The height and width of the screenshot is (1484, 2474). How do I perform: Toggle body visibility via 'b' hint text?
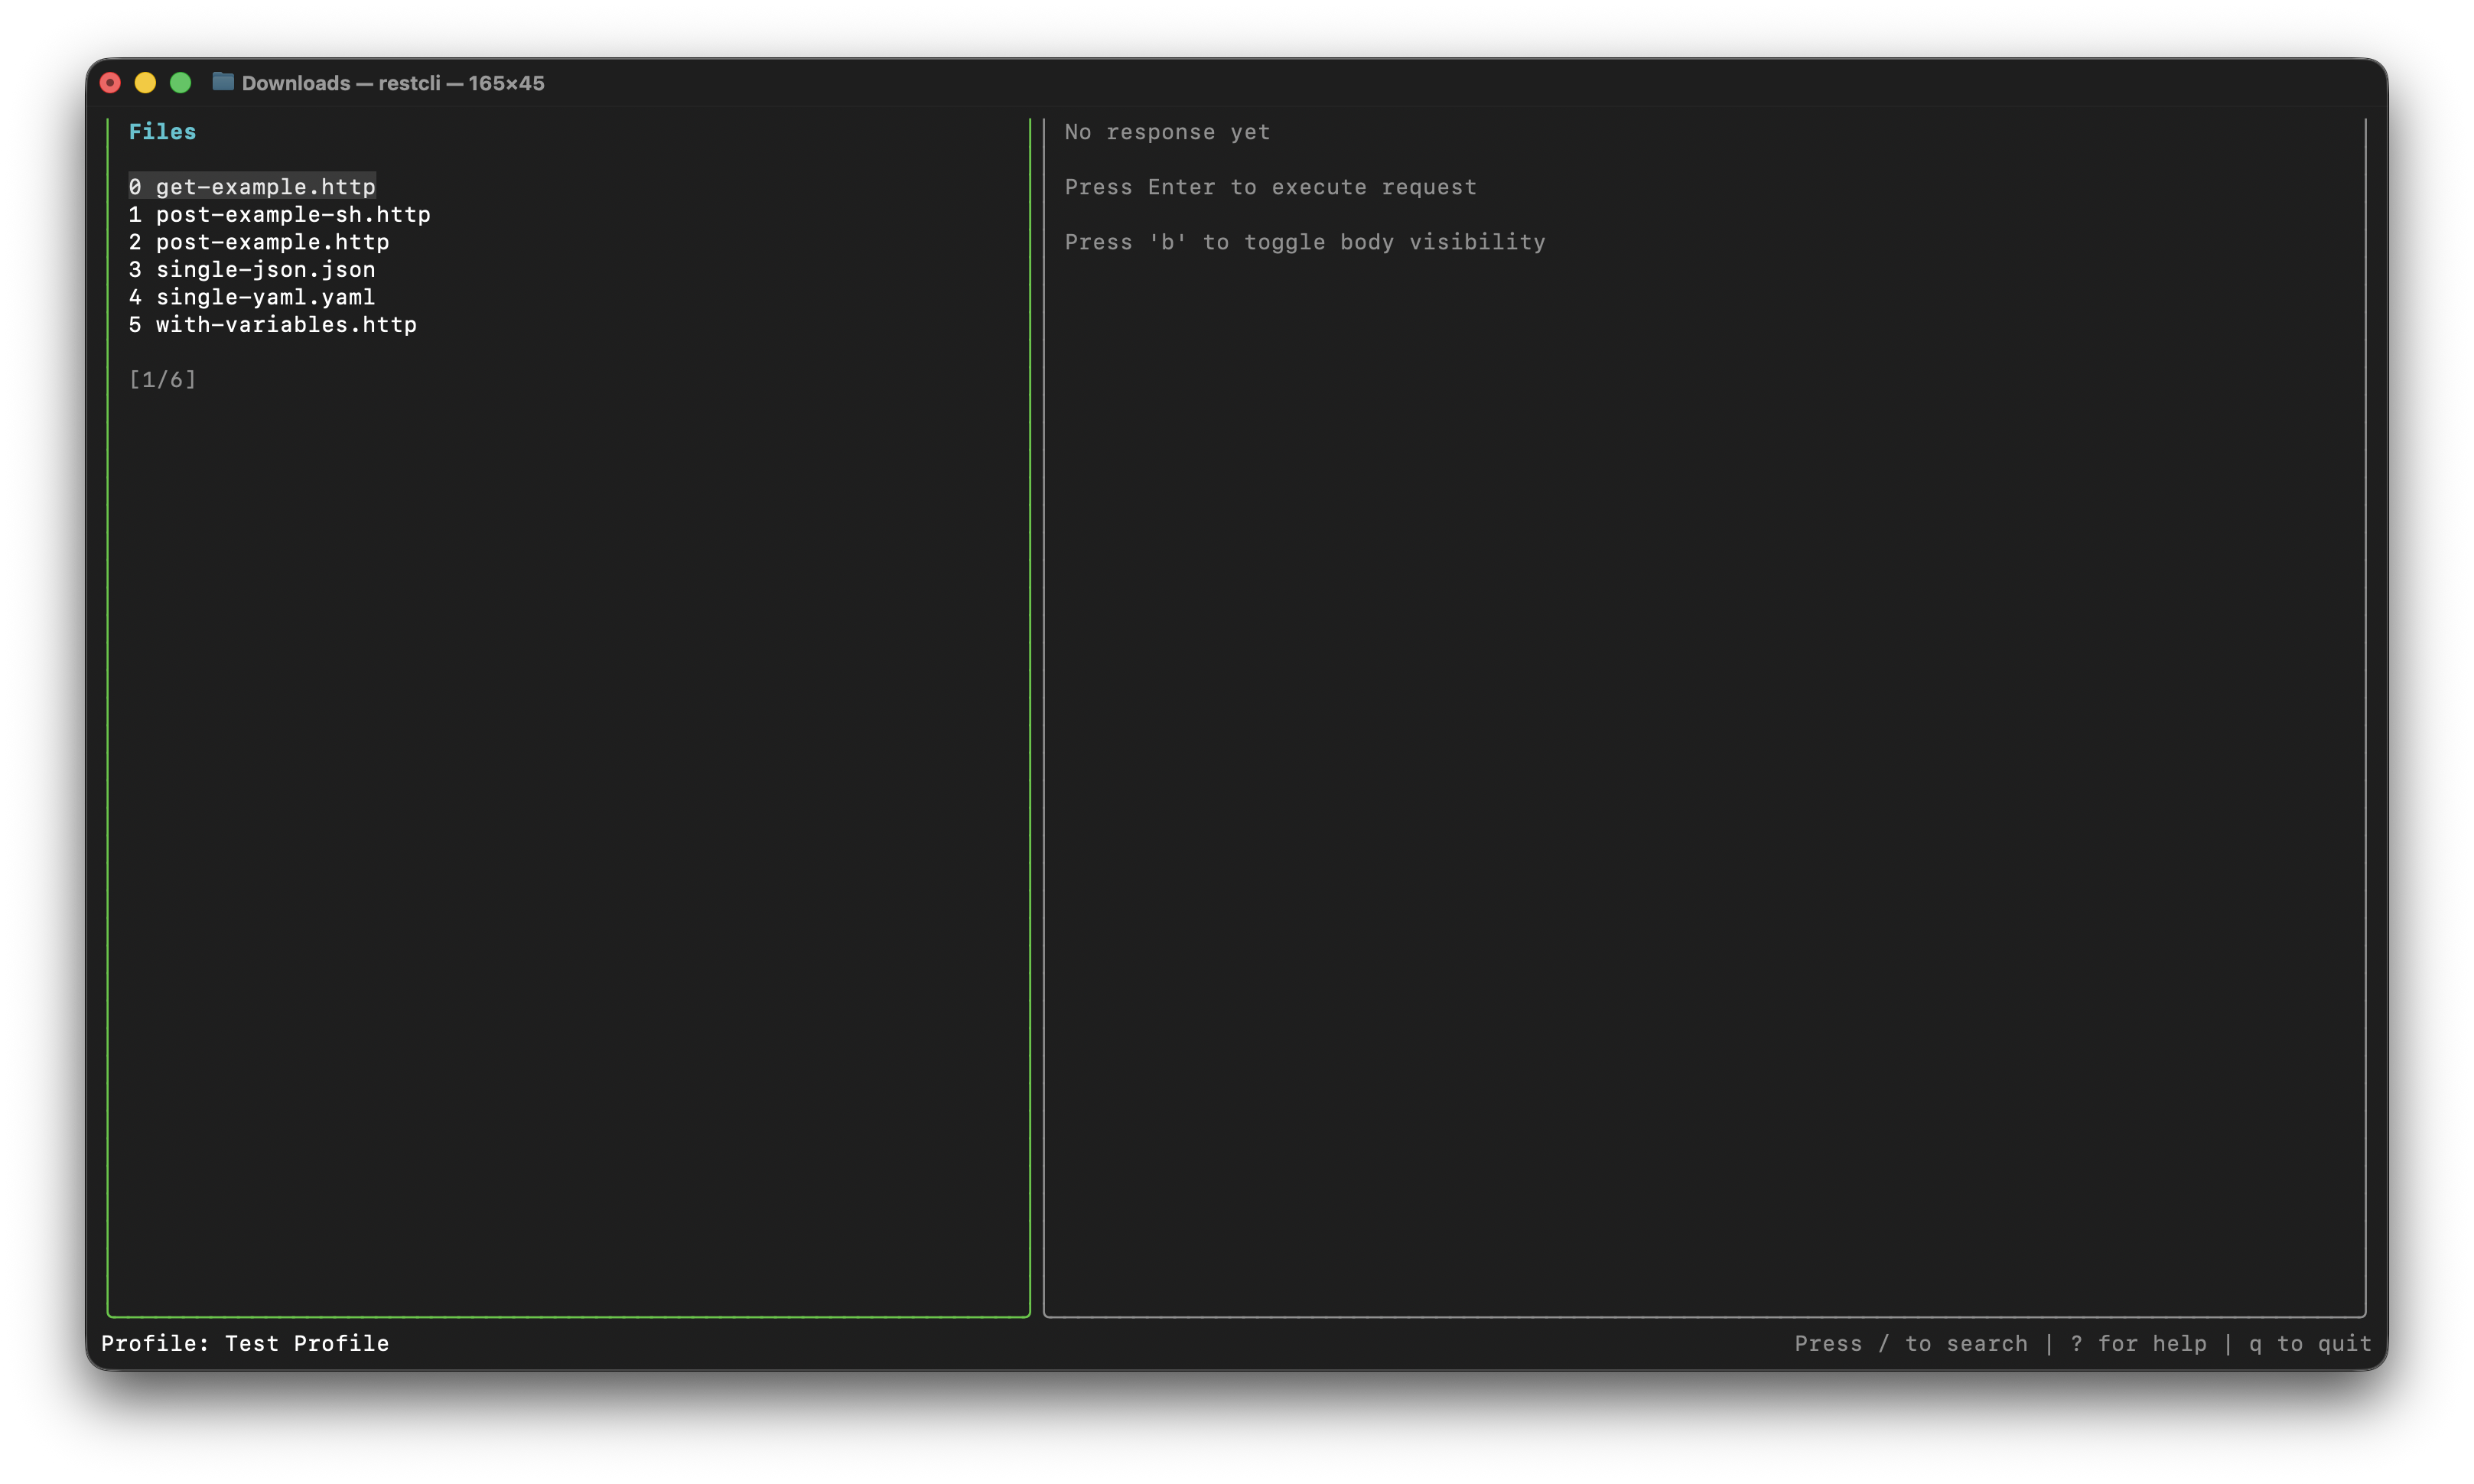1304,241
